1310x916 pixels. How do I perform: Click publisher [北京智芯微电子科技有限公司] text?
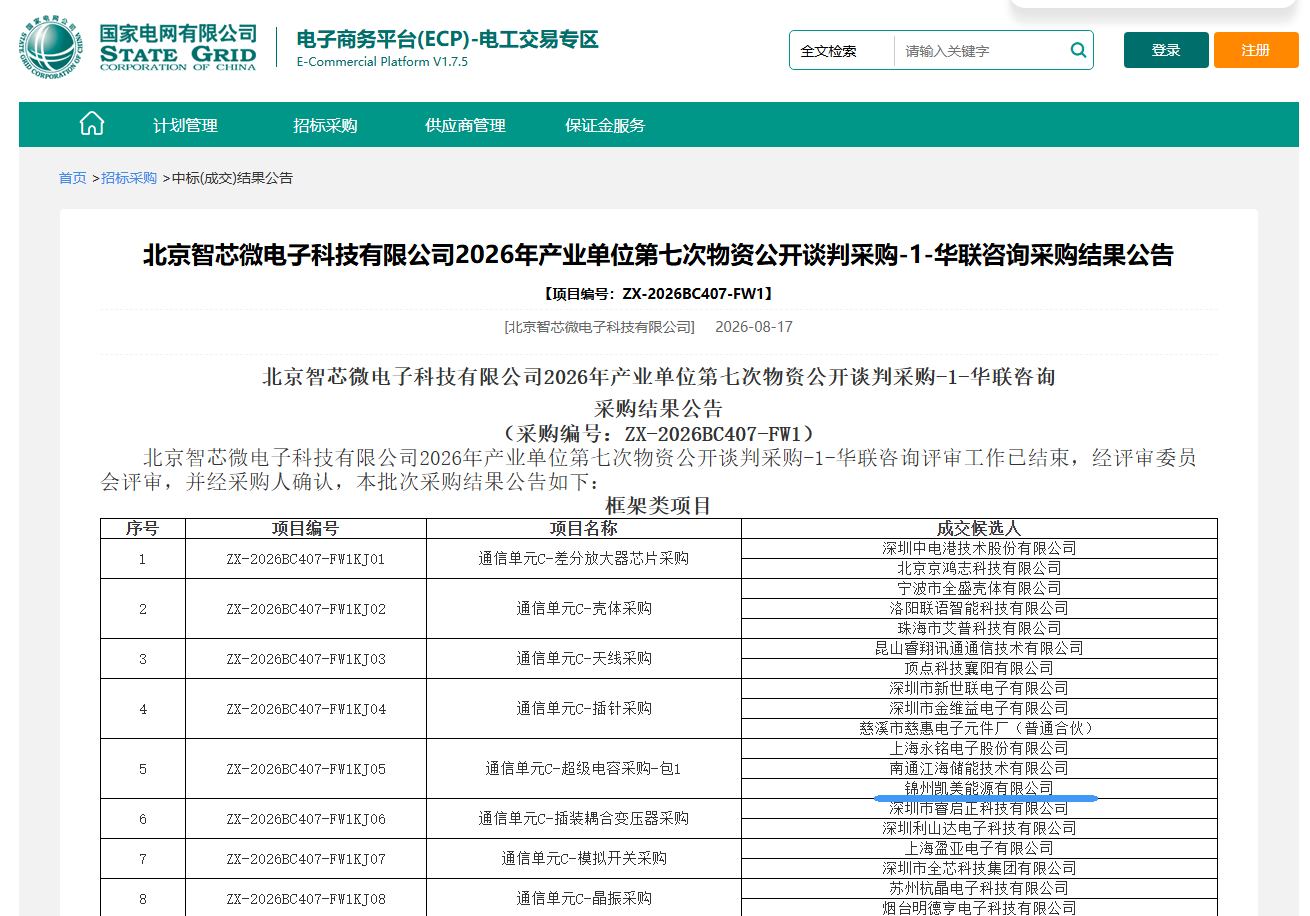pyautogui.click(x=599, y=327)
